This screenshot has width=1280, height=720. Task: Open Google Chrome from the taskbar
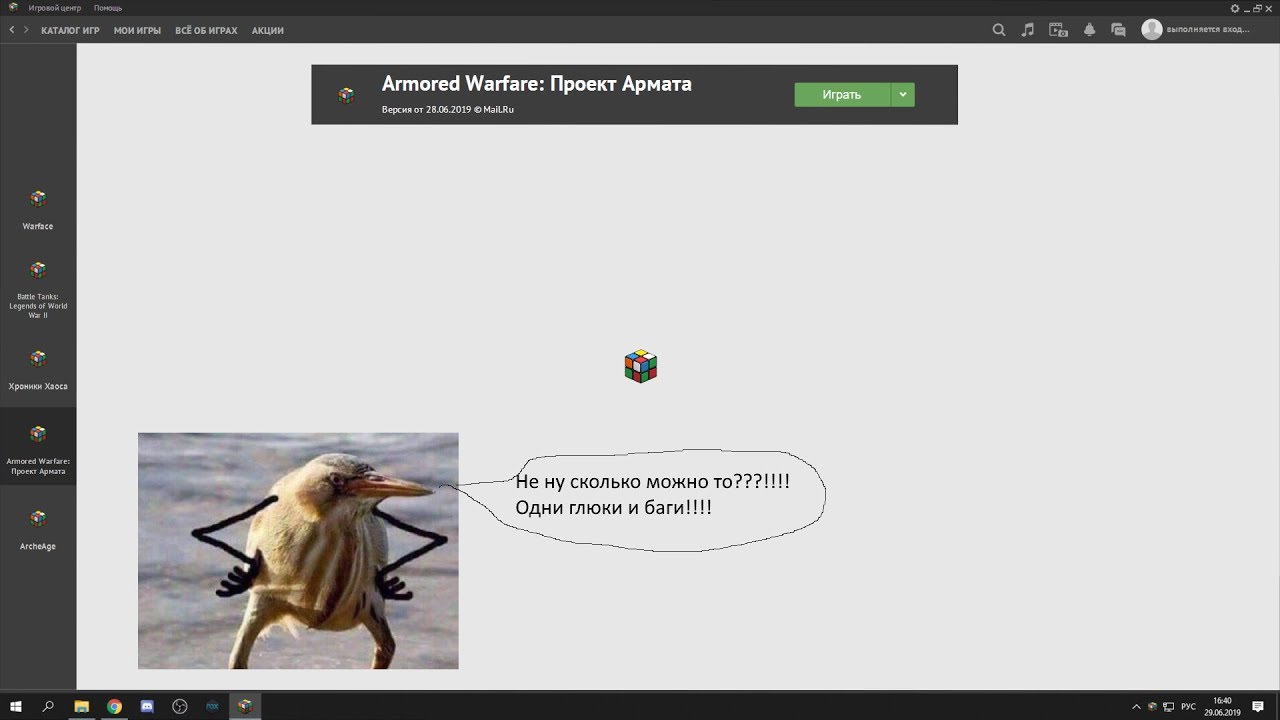coord(114,706)
